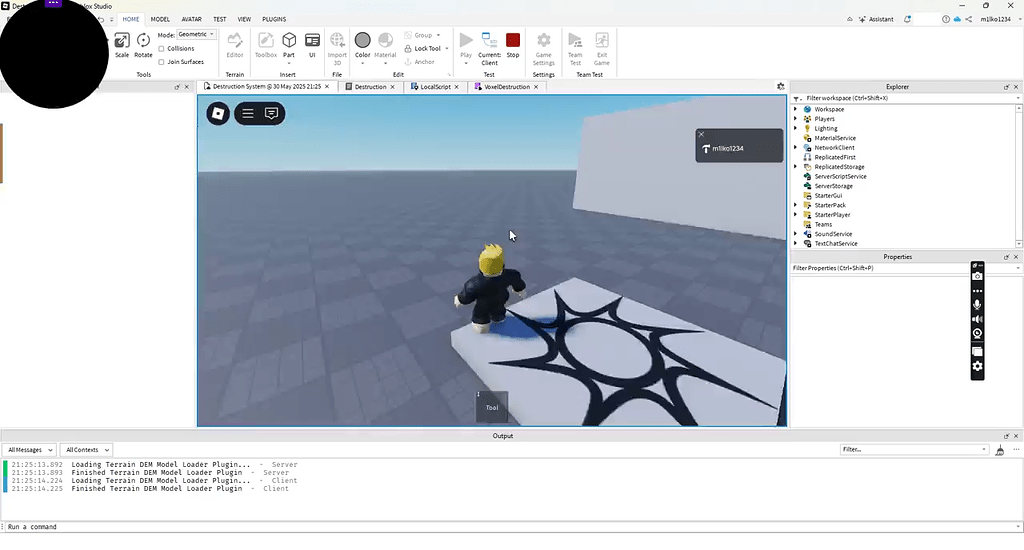Click the Play test button
Image resolution: width=1024 pixels, height=550 pixels.
click(x=466, y=45)
